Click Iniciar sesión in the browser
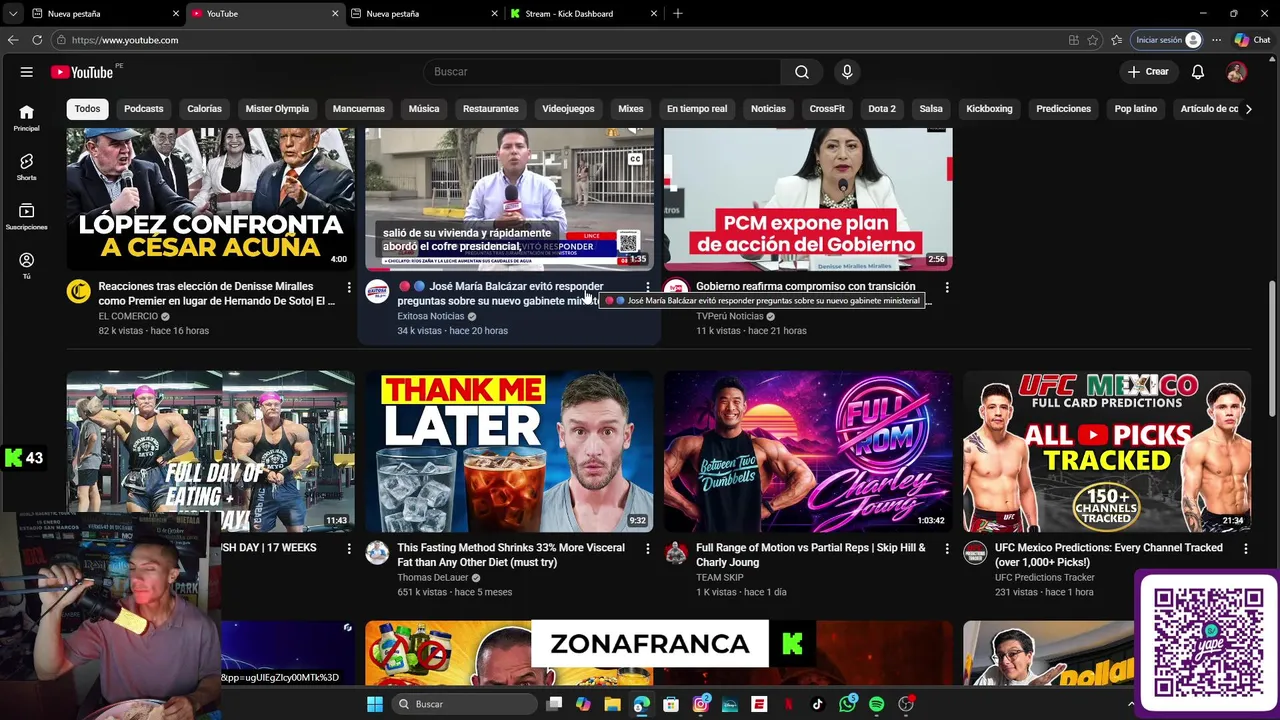 point(1167,40)
